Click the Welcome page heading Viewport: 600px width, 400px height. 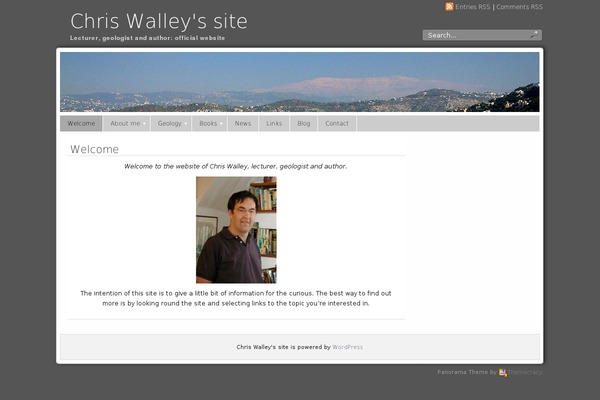point(95,149)
